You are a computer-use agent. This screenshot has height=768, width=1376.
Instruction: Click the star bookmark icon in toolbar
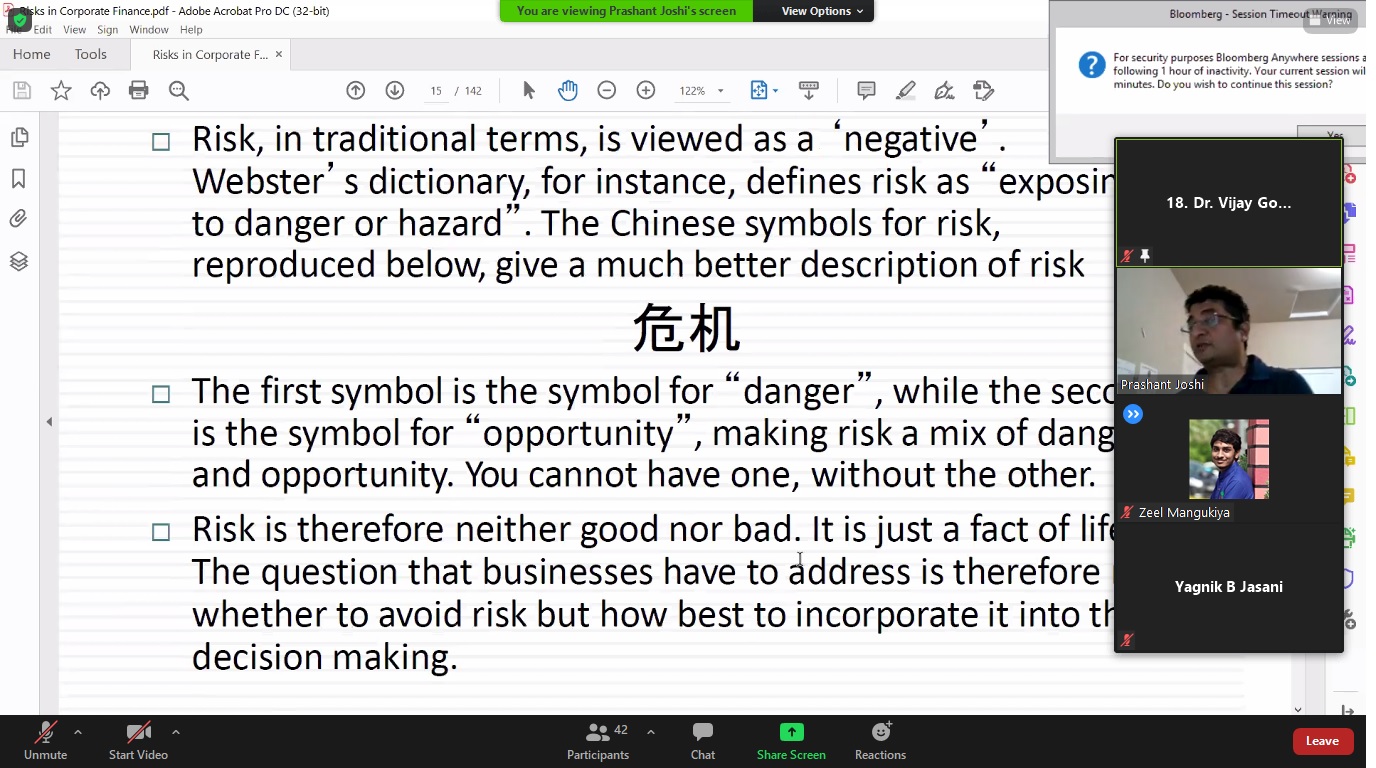click(61, 91)
